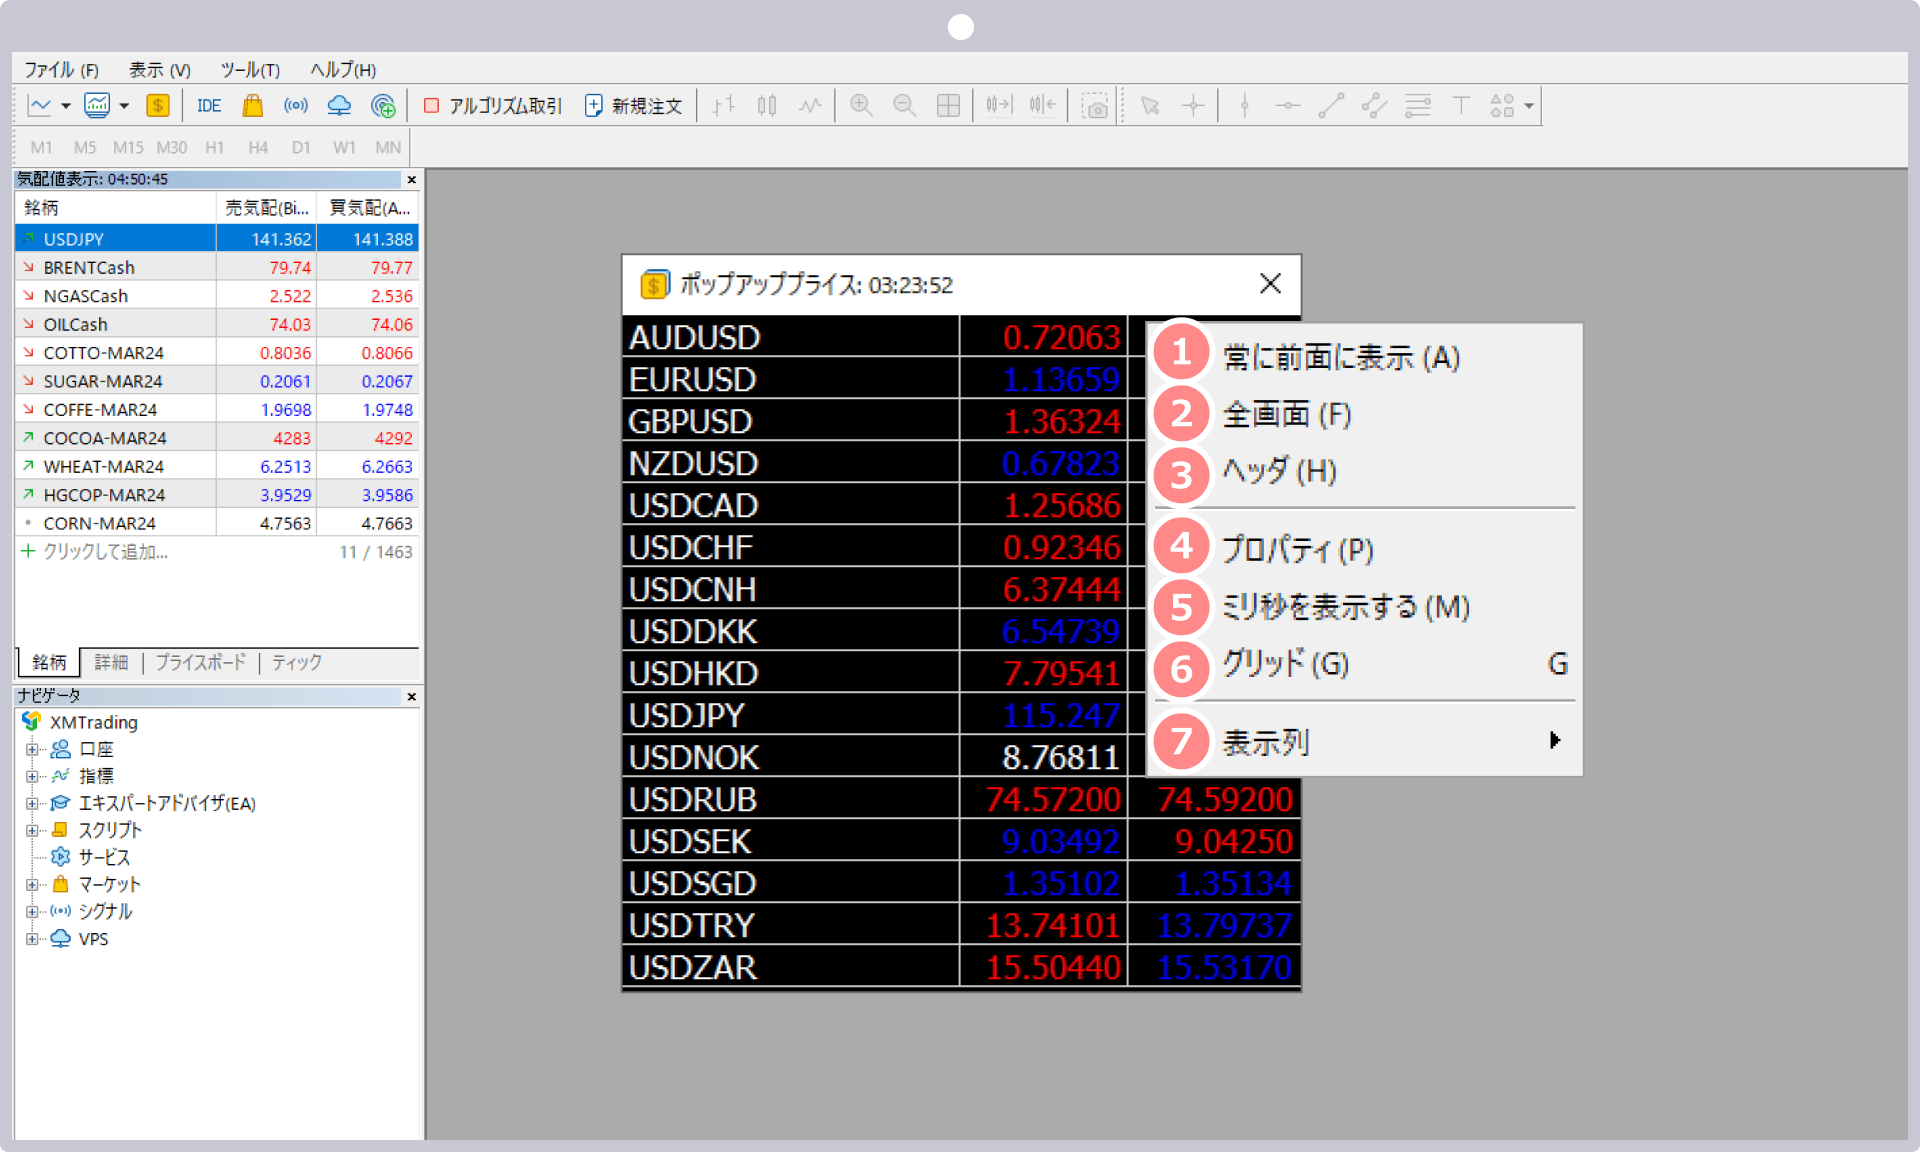The width and height of the screenshot is (1920, 1152).
Task: Expand the 指標 tree node
Action: tap(32, 776)
